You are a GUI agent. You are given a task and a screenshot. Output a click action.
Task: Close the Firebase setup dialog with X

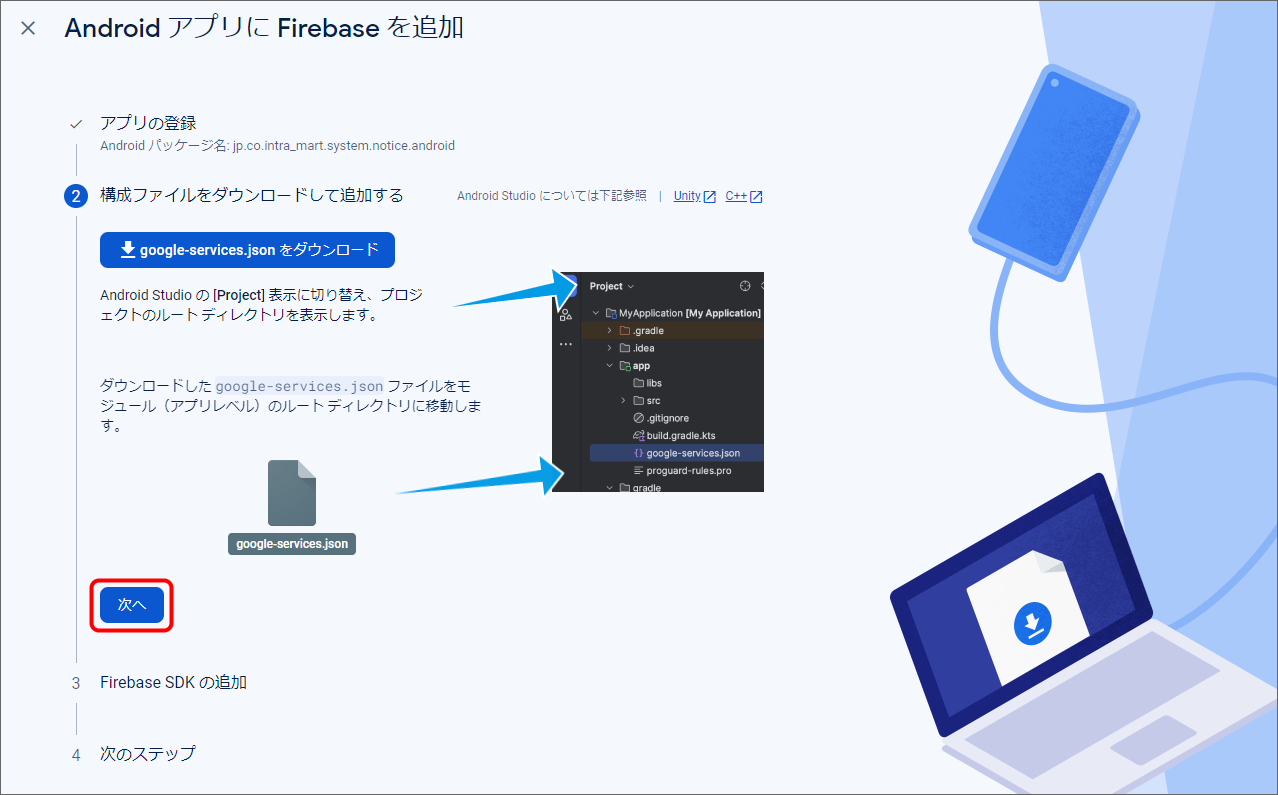28,28
